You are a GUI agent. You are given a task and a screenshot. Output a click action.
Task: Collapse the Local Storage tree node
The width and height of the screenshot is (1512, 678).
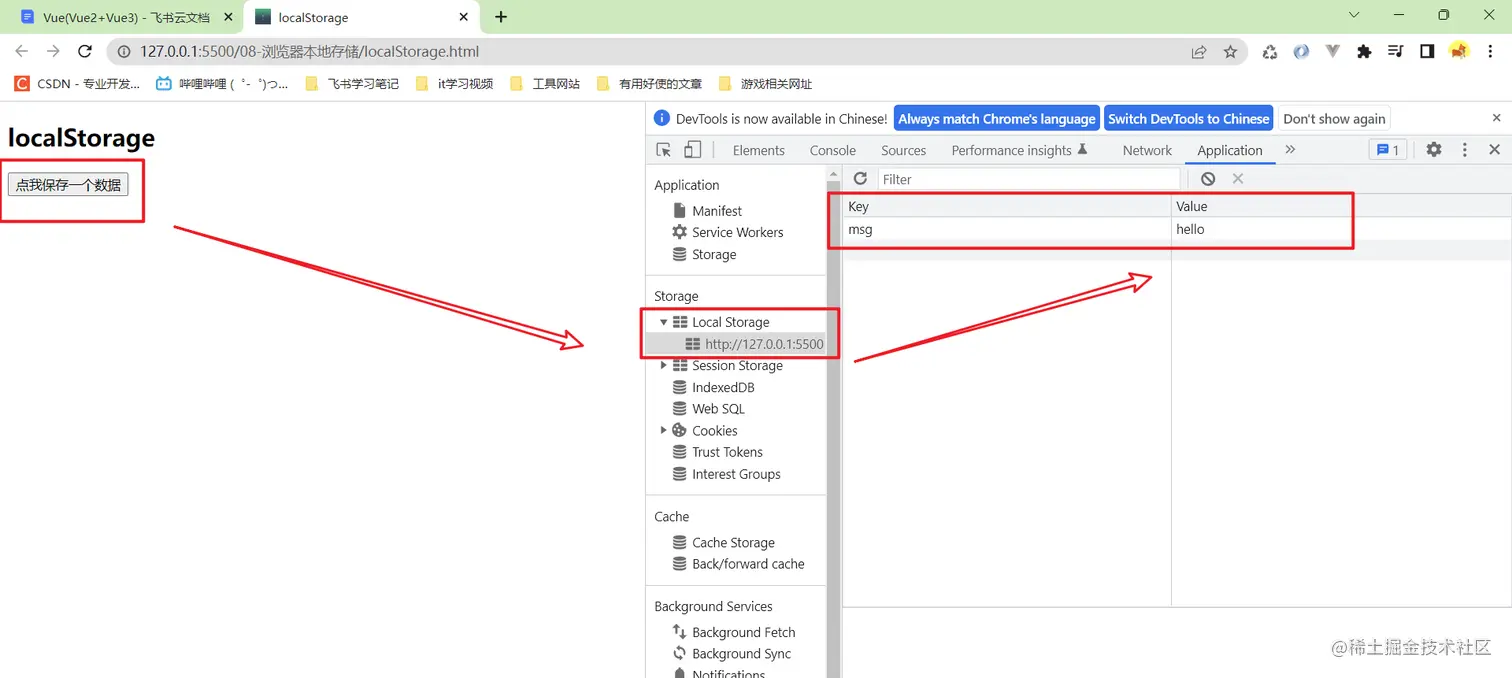[663, 322]
